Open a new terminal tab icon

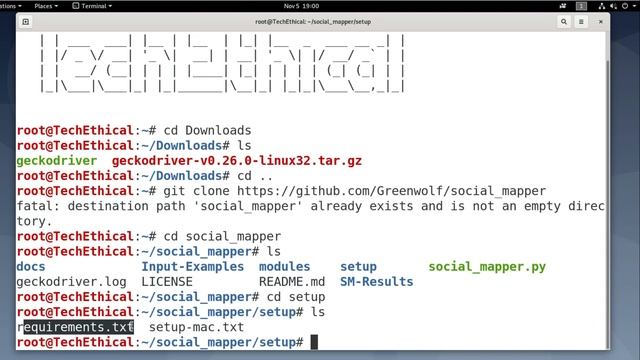tap(26, 22)
